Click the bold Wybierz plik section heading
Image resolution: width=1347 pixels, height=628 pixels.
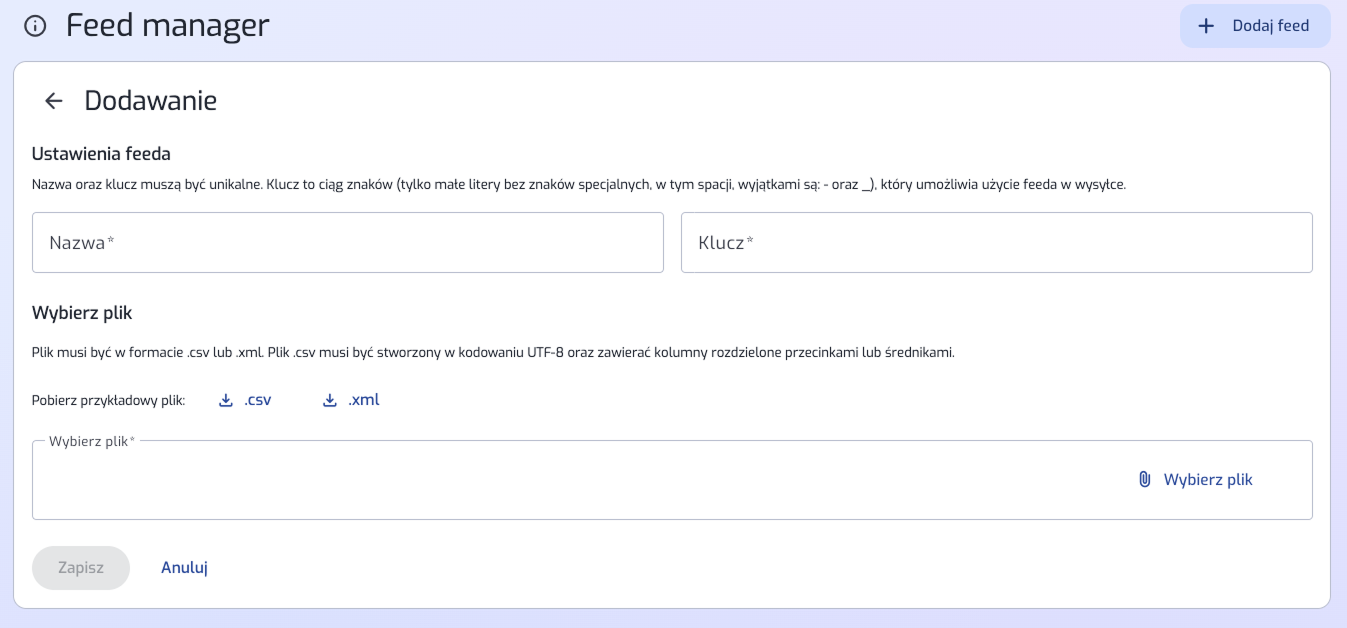82,313
